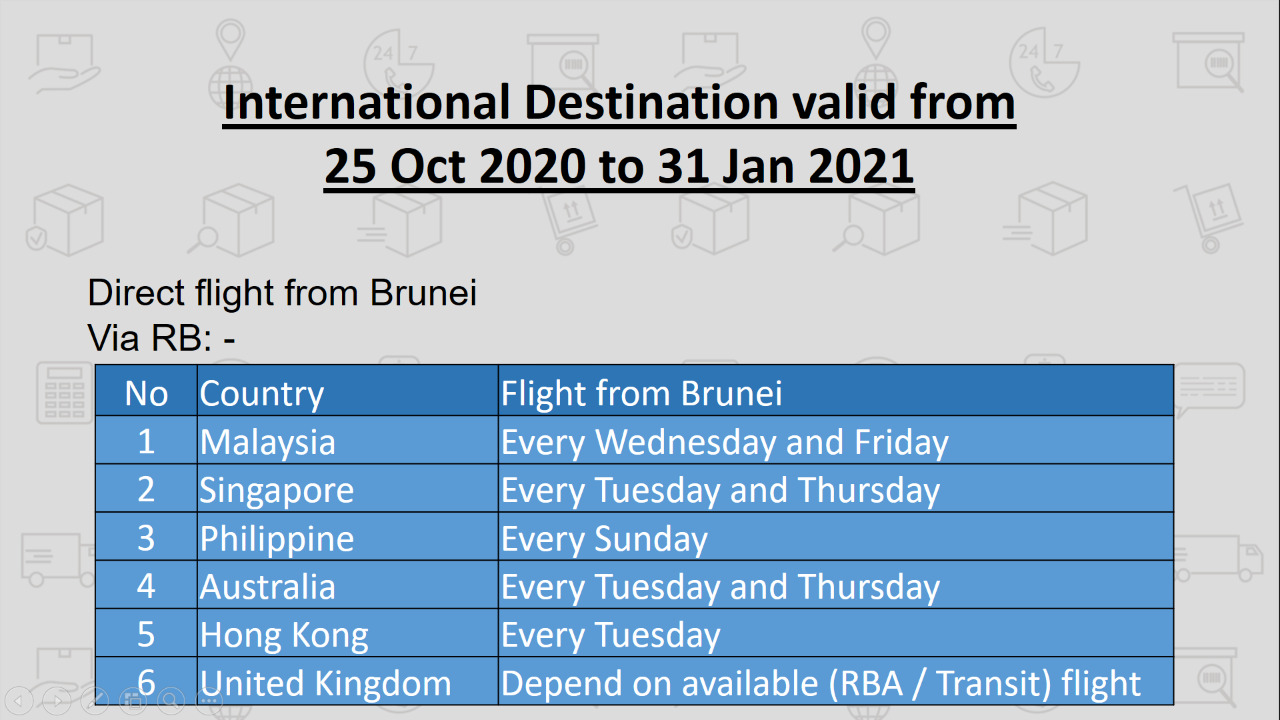The height and width of the screenshot is (720, 1280).
Task: Click the Australia country cell
Action: [348, 586]
